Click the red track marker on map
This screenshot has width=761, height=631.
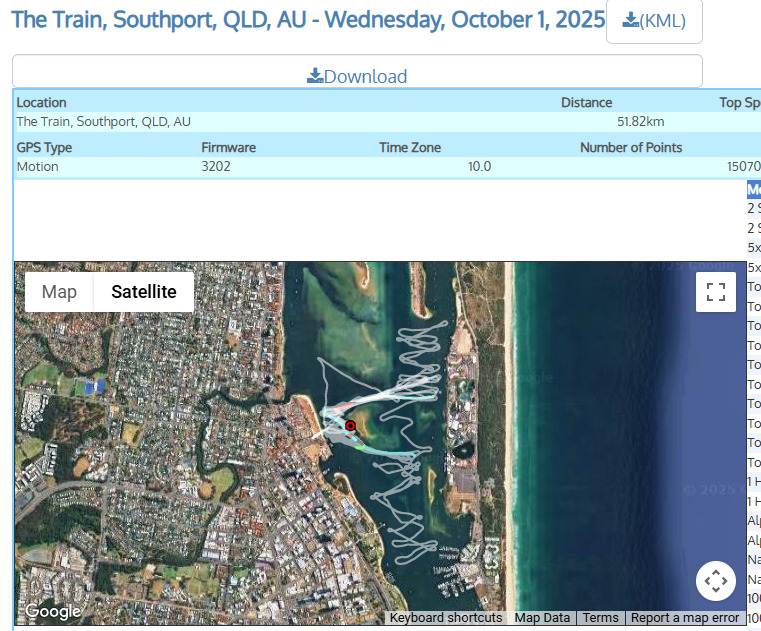350,426
